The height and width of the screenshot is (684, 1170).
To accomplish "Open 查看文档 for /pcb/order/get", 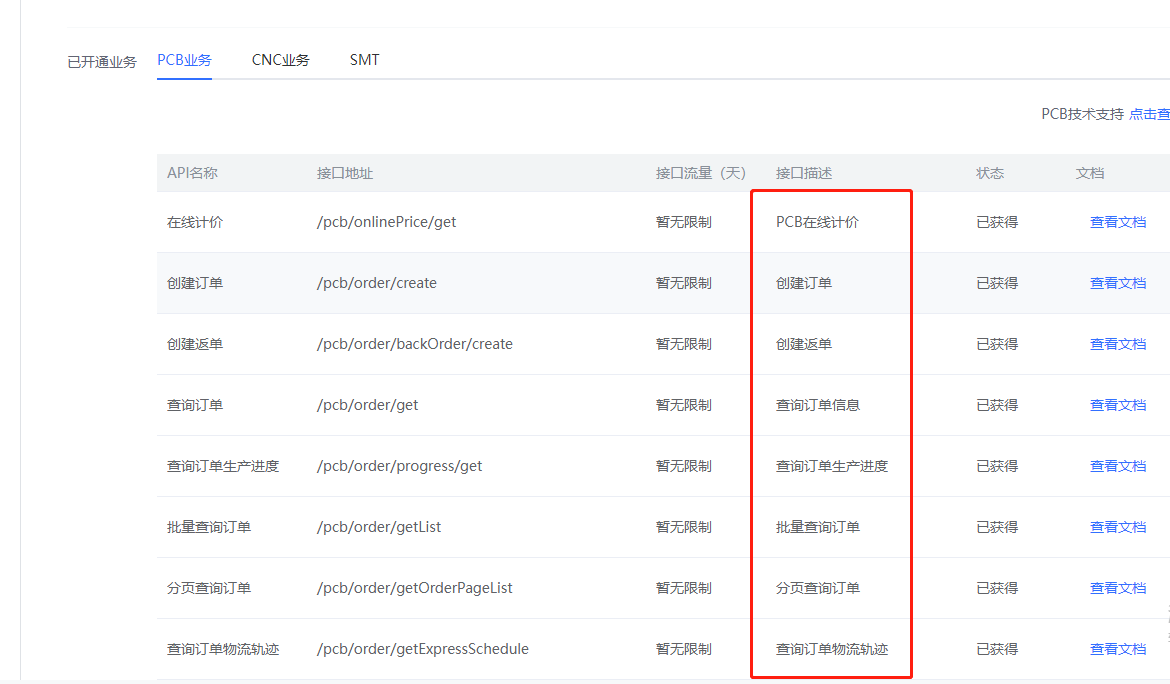I will [1117, 405].
